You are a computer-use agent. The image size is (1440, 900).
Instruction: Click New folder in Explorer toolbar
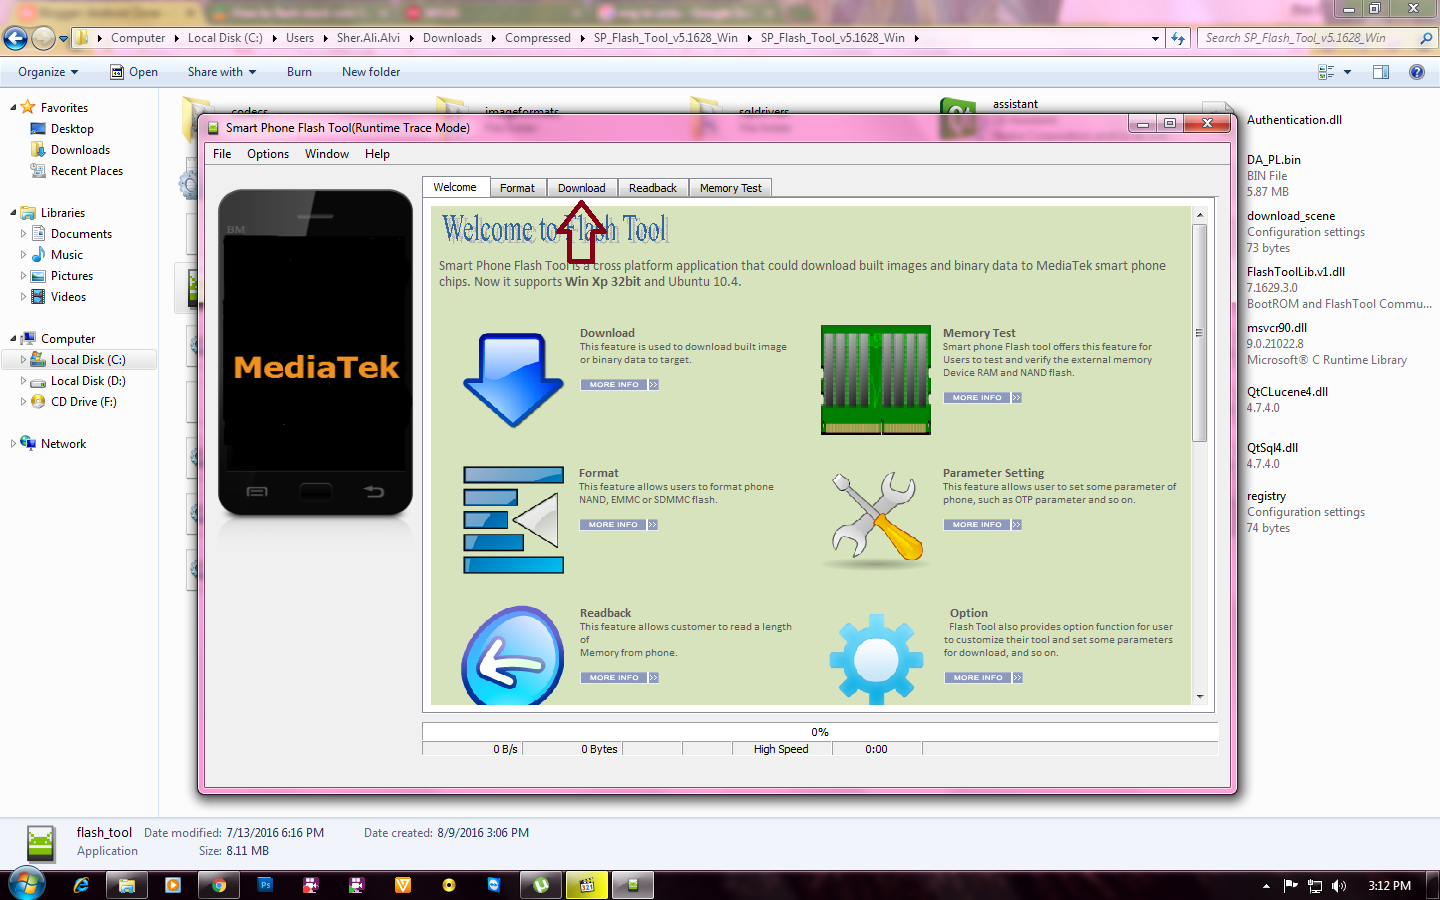coord(371,72)
